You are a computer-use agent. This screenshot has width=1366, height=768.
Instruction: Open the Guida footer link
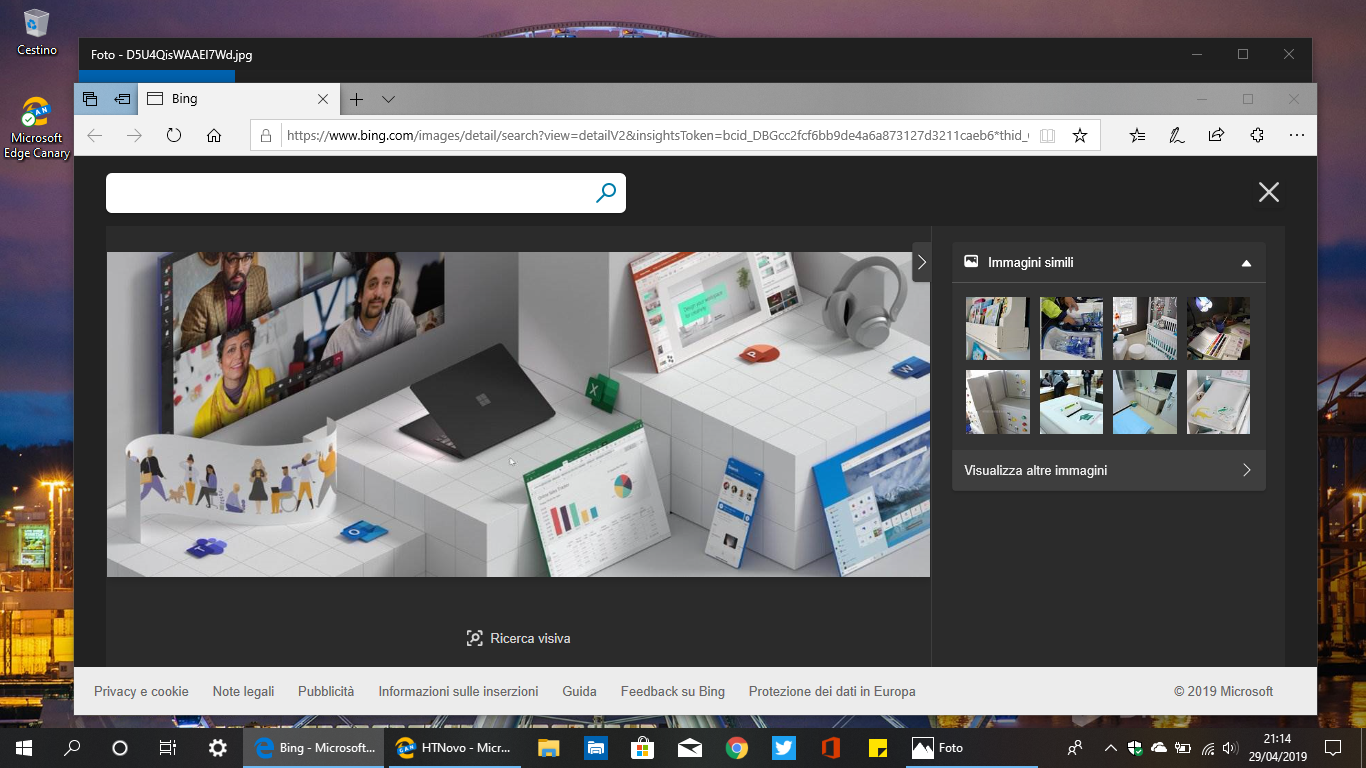579,691
